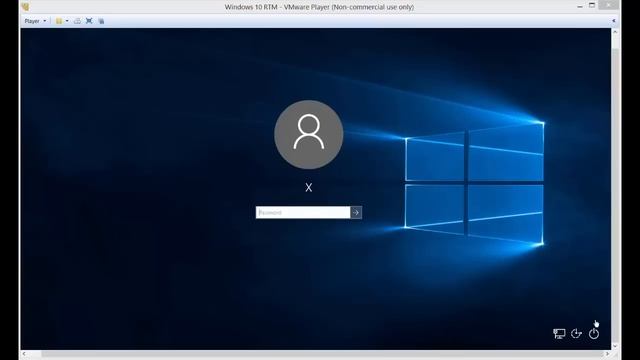Click the Unity mode toolbar icon
The width and height of the screenshot is (640, 360).
click(x=101, y=21)
